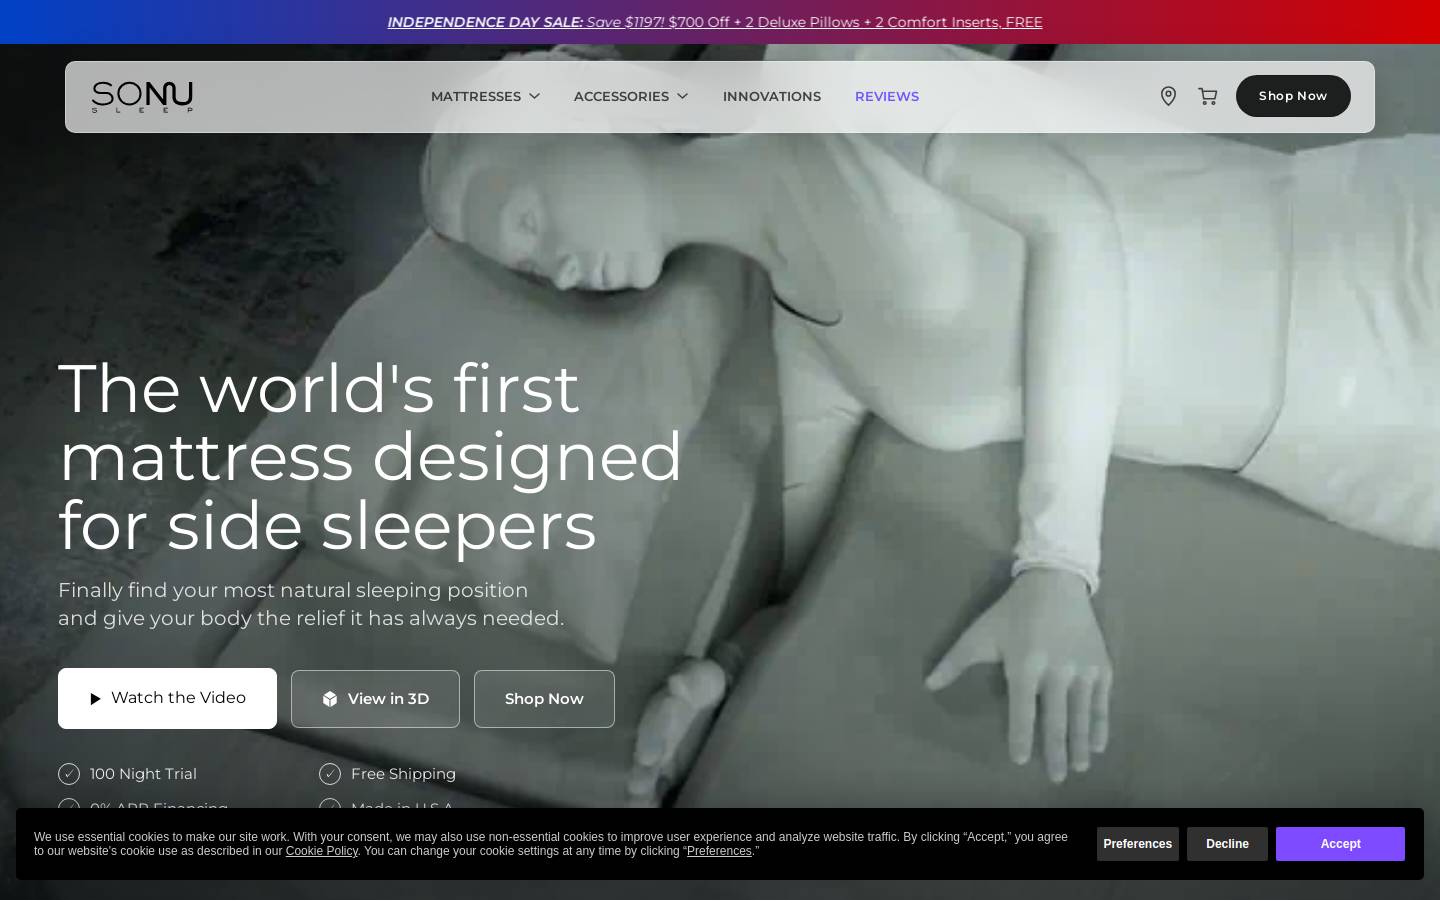The image size is (1440, 900).
Task: Open the shopping cart icon
Action: pyautogui.click(x=1208, y=96)
